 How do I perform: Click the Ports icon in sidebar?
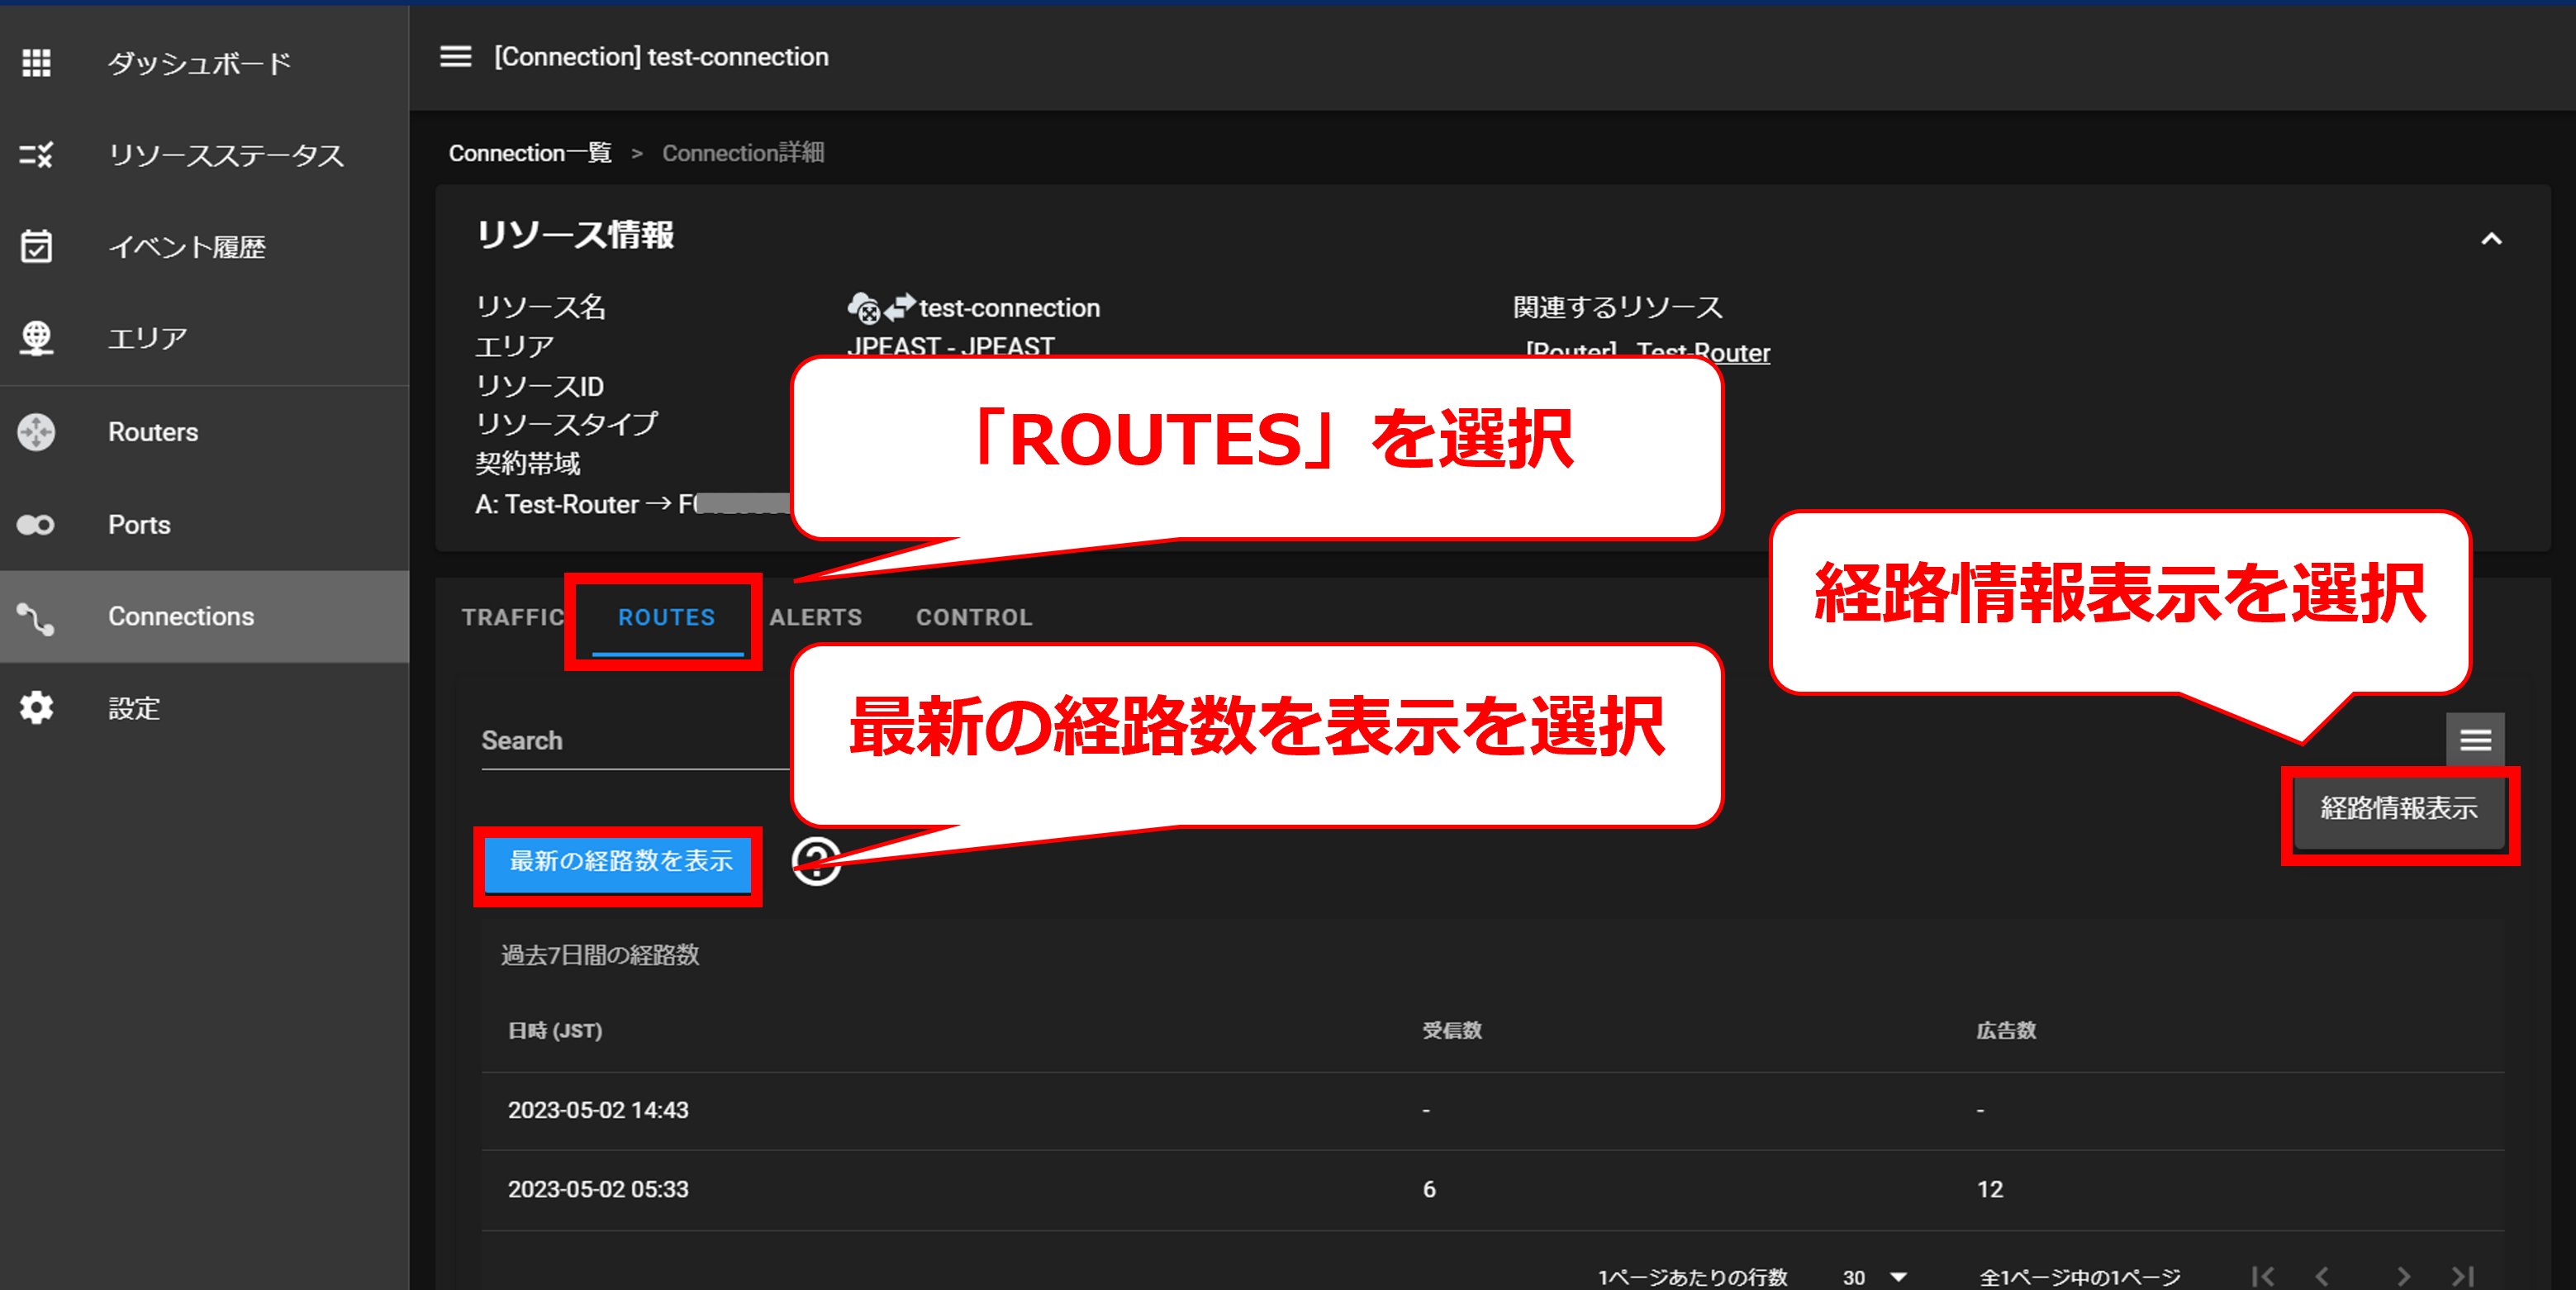[37, 525]
